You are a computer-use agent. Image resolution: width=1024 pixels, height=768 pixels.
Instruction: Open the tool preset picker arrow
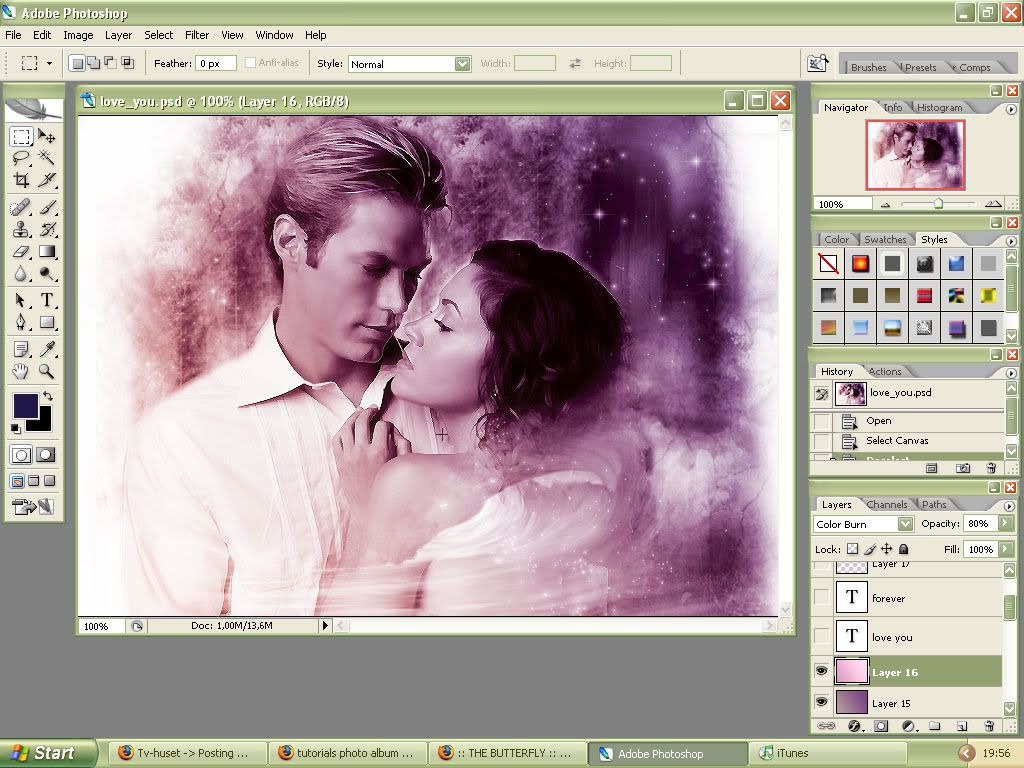coord(49,63)
